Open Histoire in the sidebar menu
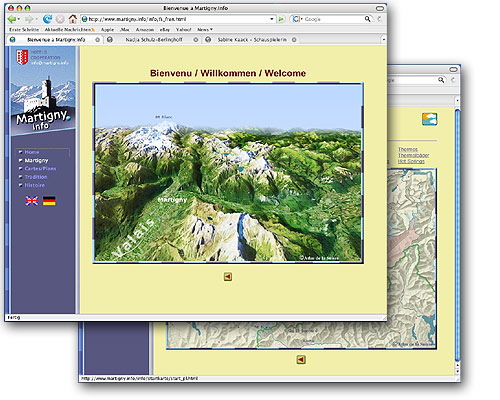 click(34, 185)
